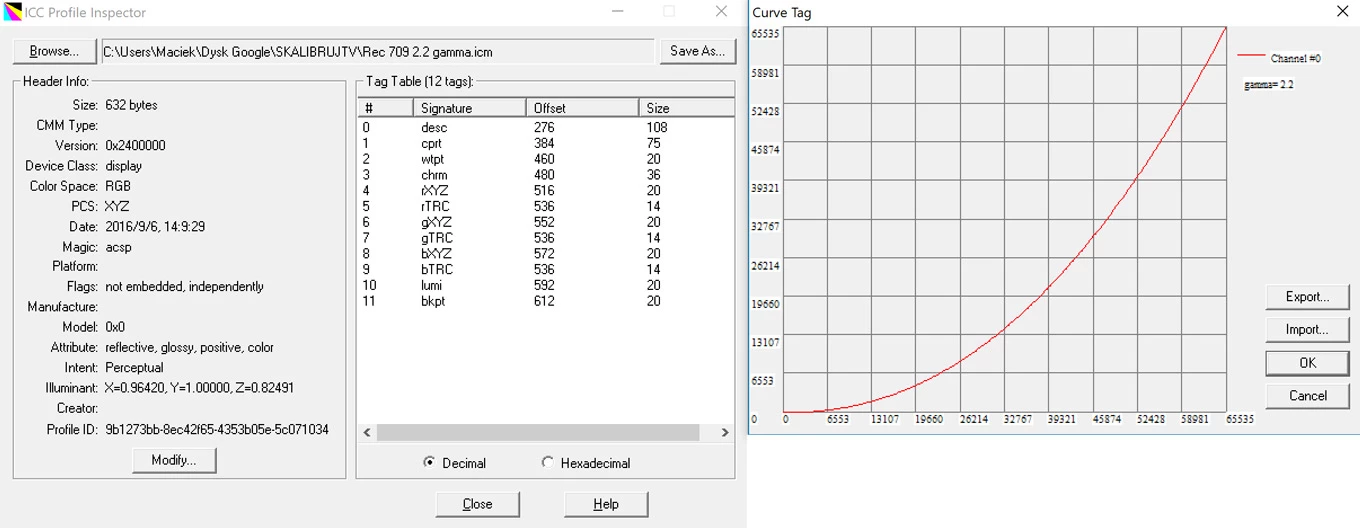Screen dimensions: 1360x528
Task: Select the gXYZ tag row
Action: click(545, 222)
